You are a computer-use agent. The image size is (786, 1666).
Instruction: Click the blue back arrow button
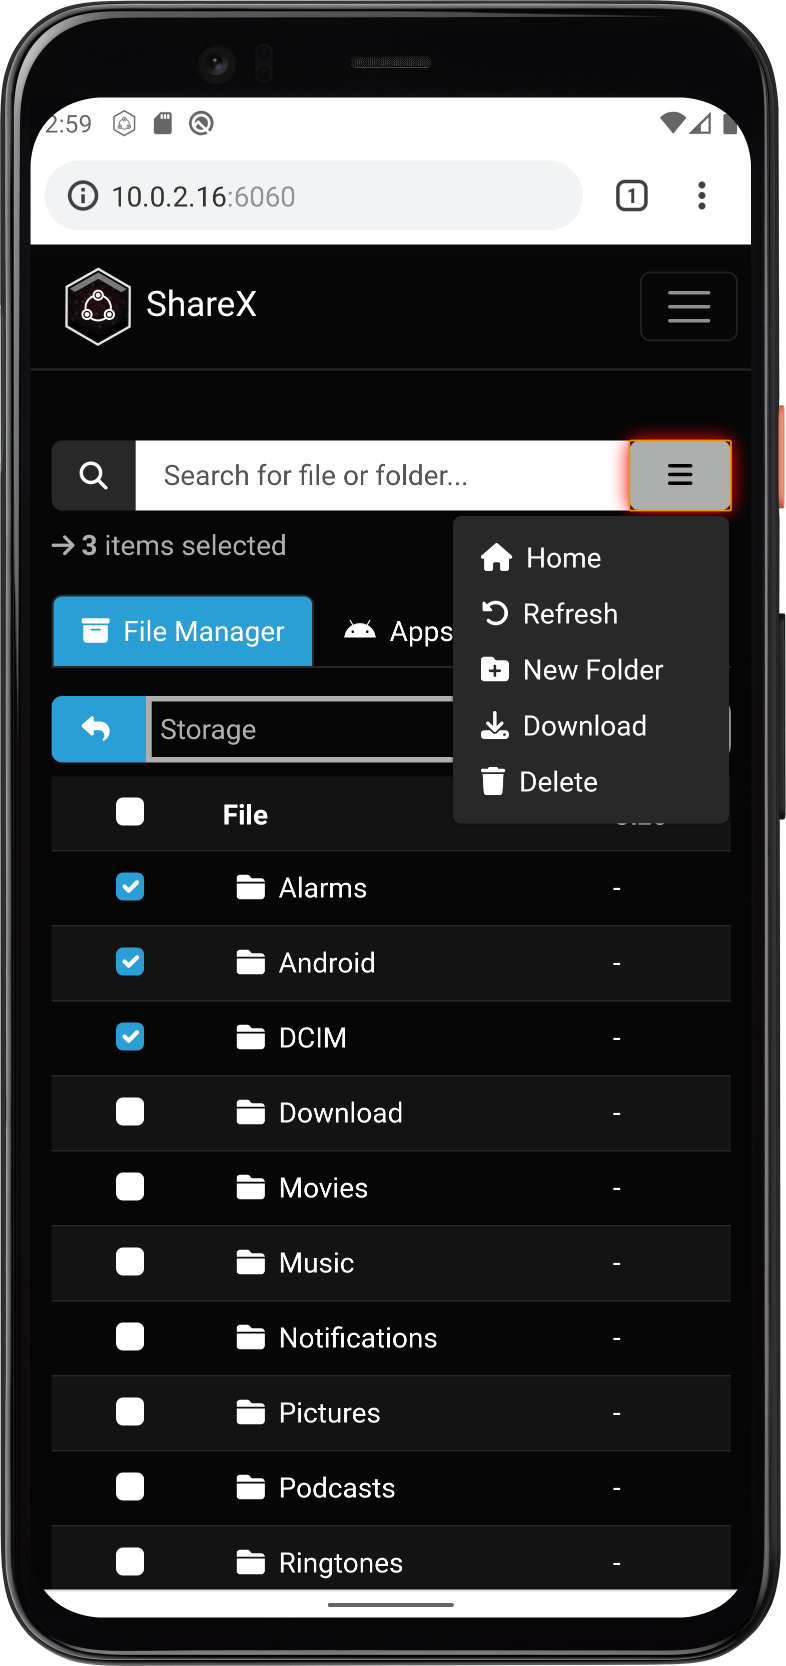click(98, 729)
